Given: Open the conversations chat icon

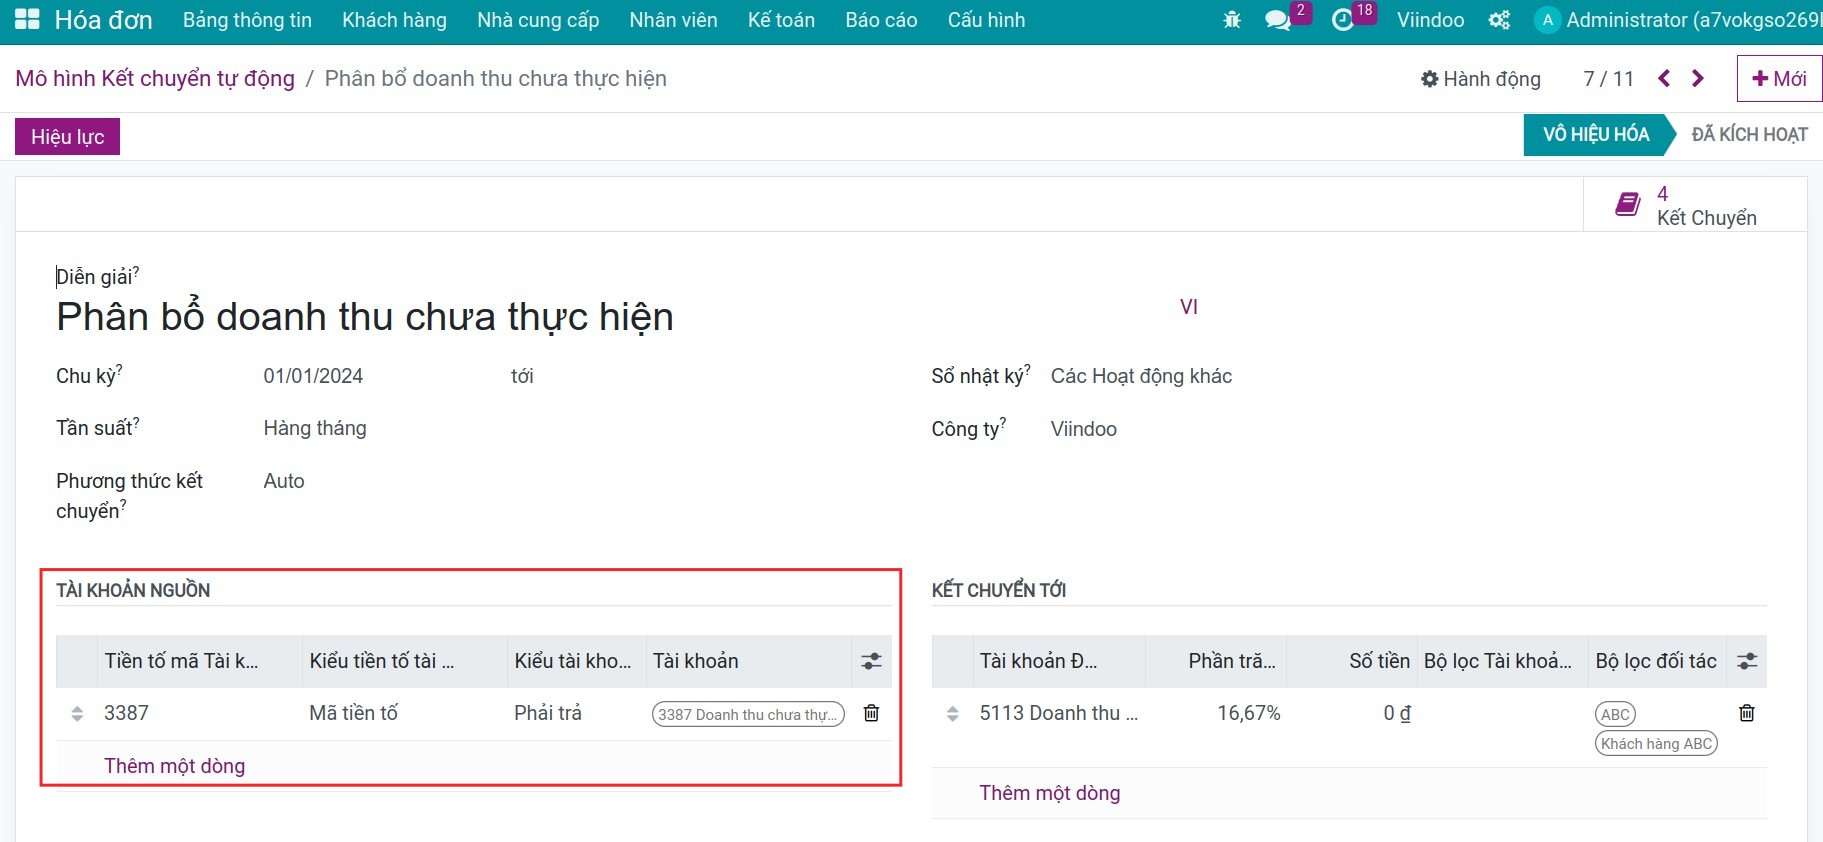Looking at the screenshot, I should [1277, 20].
